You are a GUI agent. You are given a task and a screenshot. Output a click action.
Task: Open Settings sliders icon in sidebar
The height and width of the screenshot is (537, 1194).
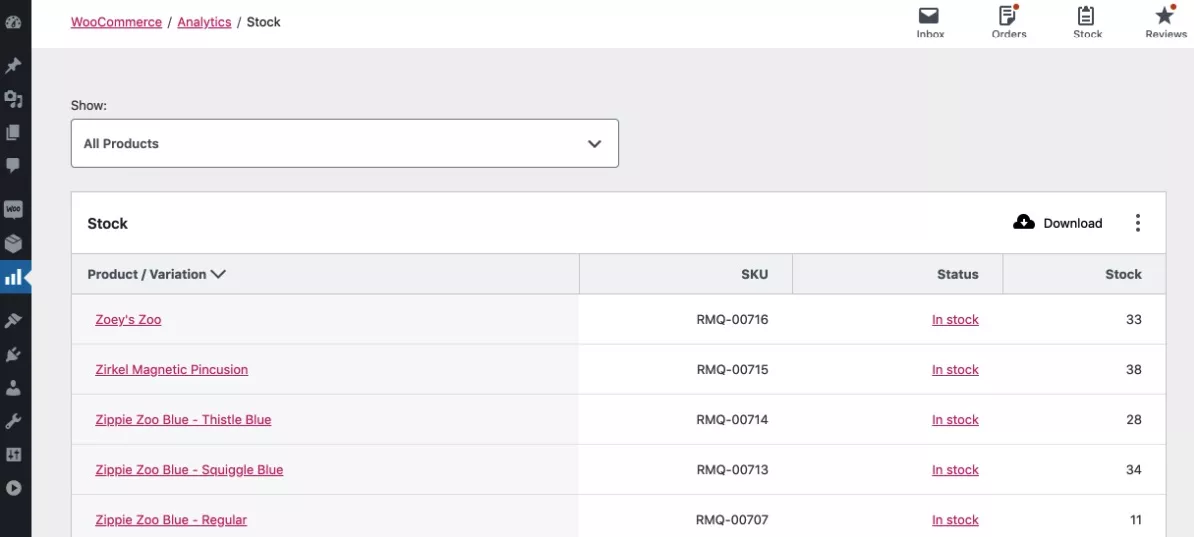pos(13,455)
